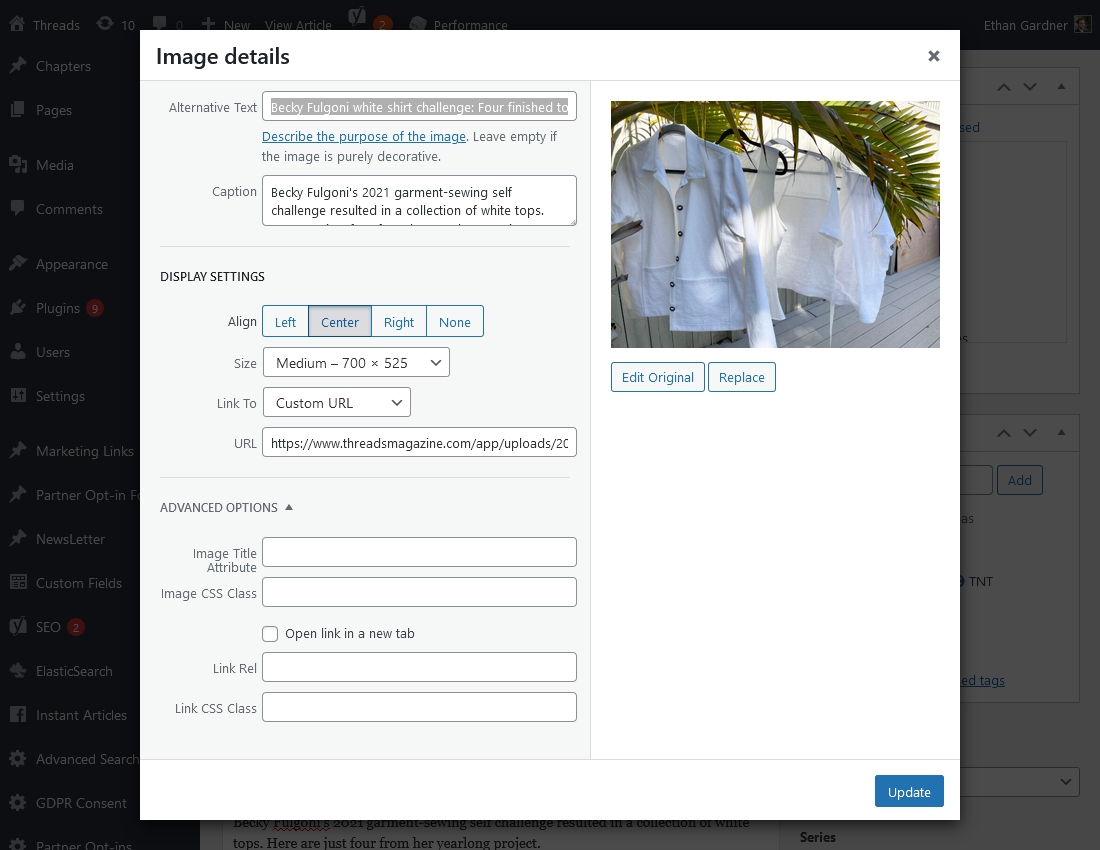The image size is (1100, 850).
Task: Open the Users admin page
Action: click(x=52, y=352)
